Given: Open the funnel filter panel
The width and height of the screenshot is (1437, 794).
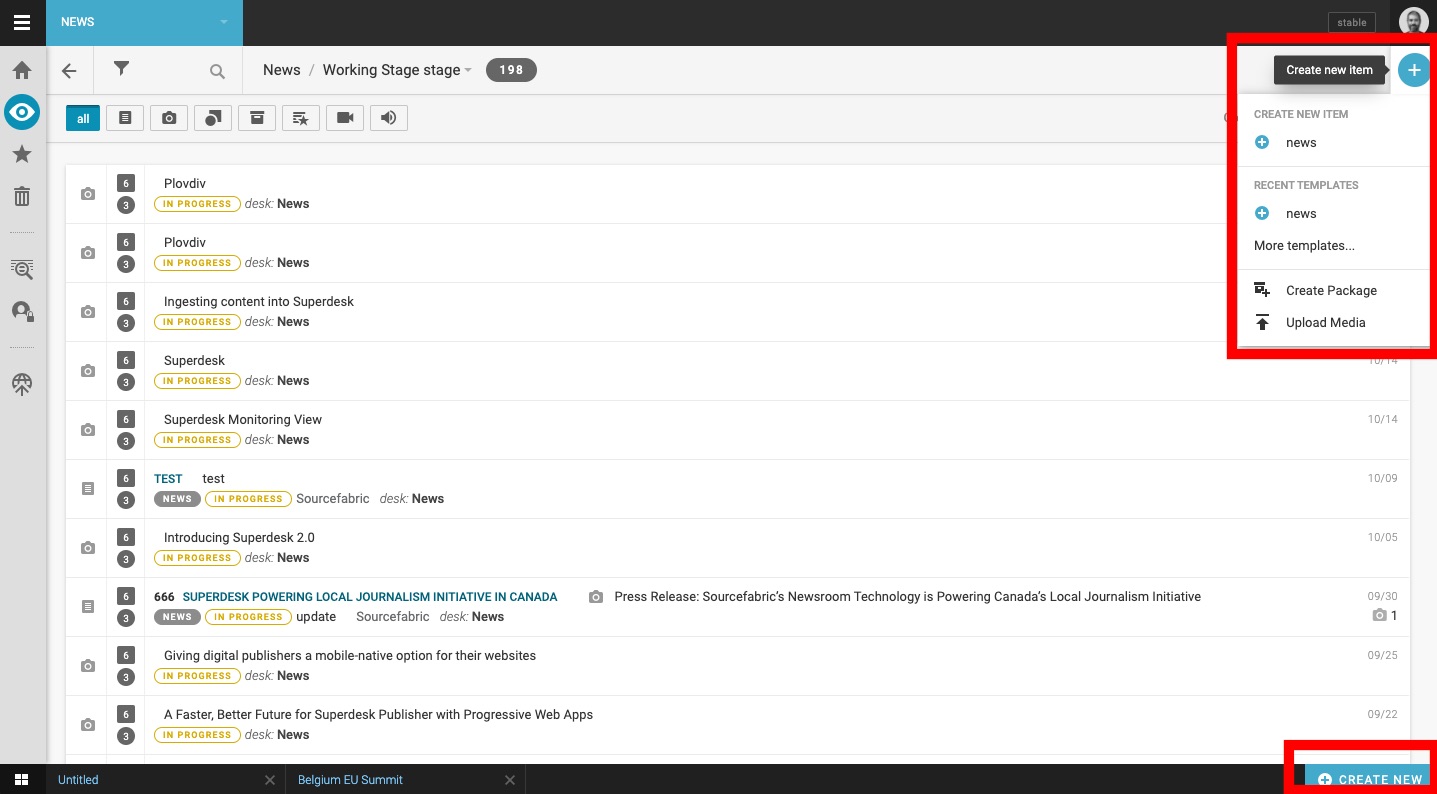Looking at the screenshot, I should tap(121, 69).
